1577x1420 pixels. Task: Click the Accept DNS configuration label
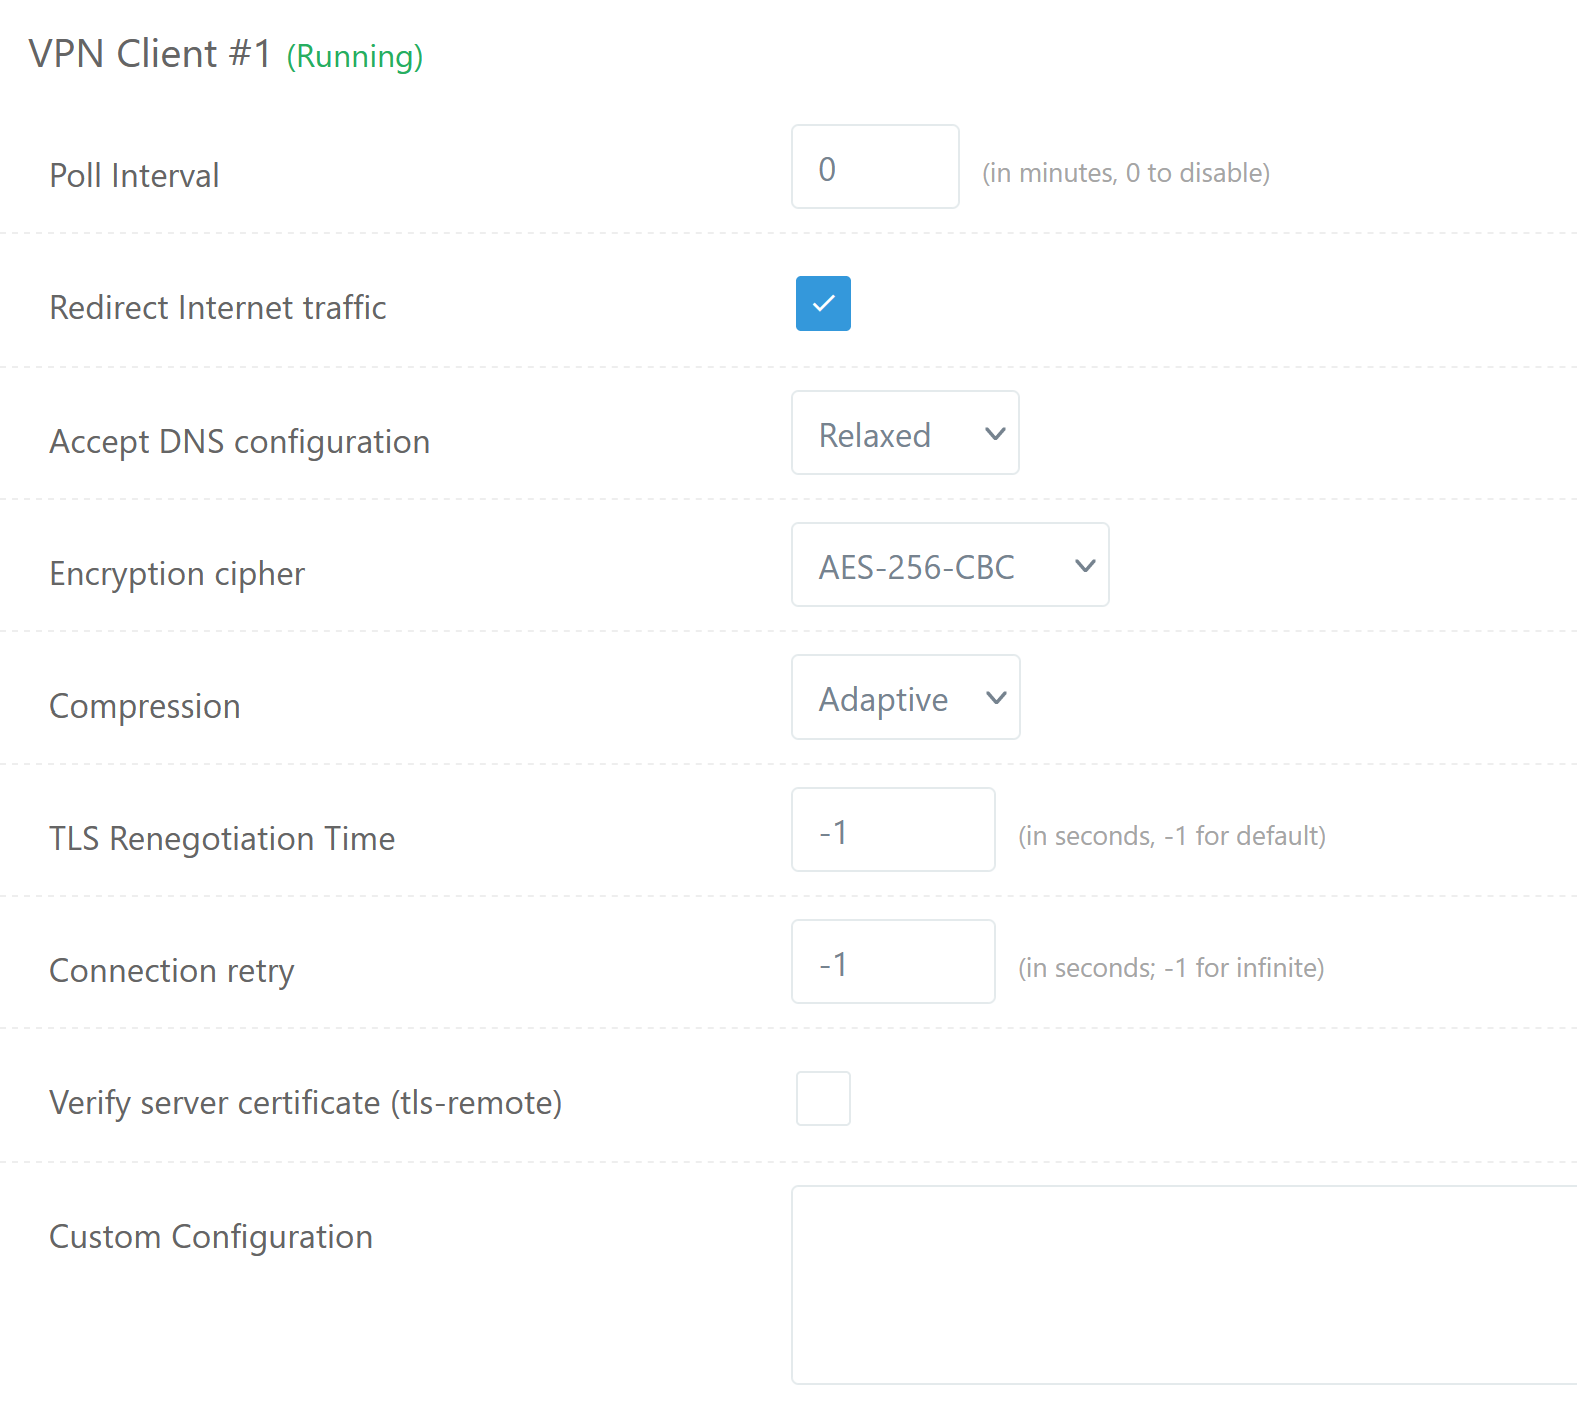pyautogui.click(x=240, y=442)
